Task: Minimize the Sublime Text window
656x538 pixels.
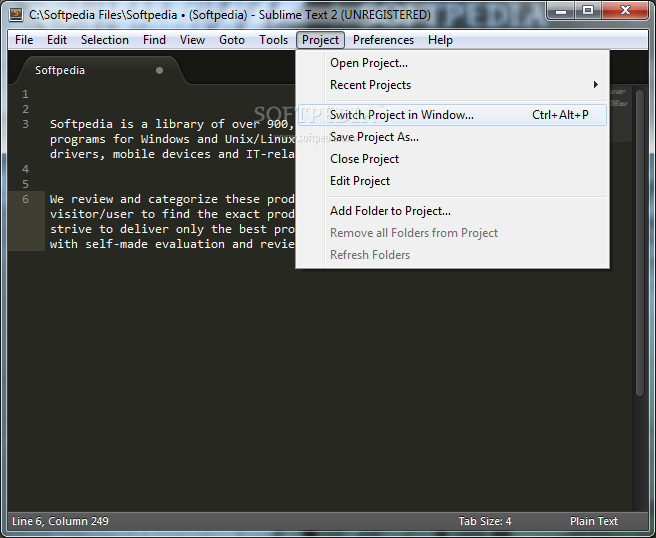Action: click(561, 11)
